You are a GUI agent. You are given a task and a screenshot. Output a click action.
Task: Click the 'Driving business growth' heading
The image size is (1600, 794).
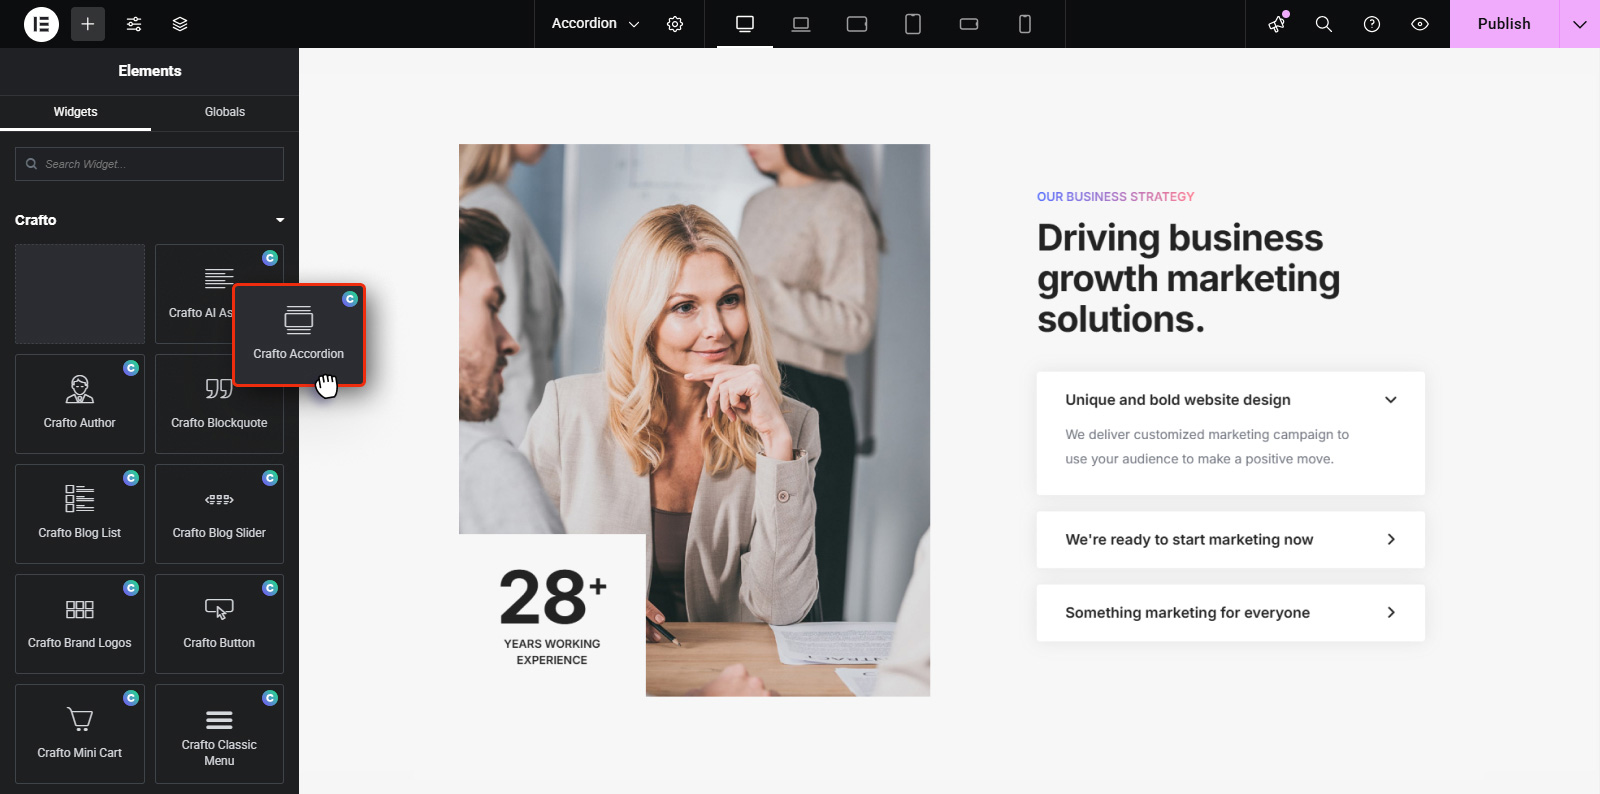(x=1188, y=278)
